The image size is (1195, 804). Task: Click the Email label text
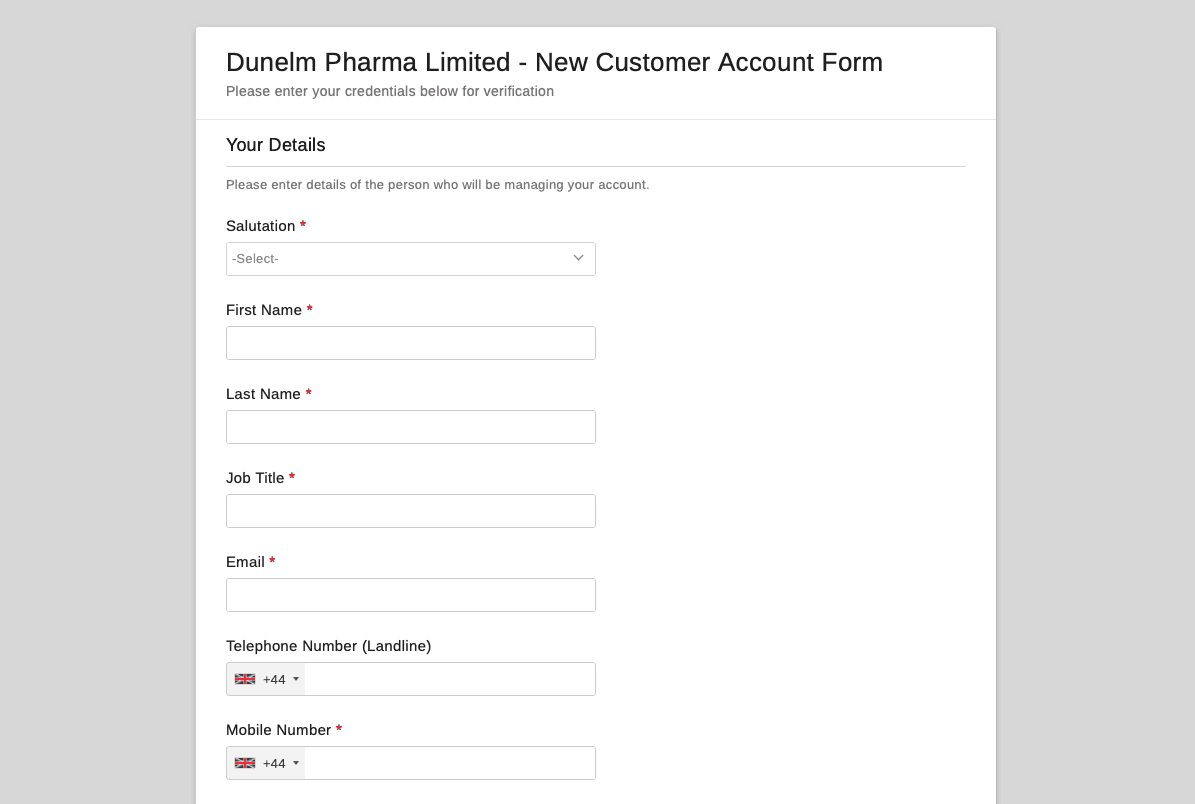245,562
